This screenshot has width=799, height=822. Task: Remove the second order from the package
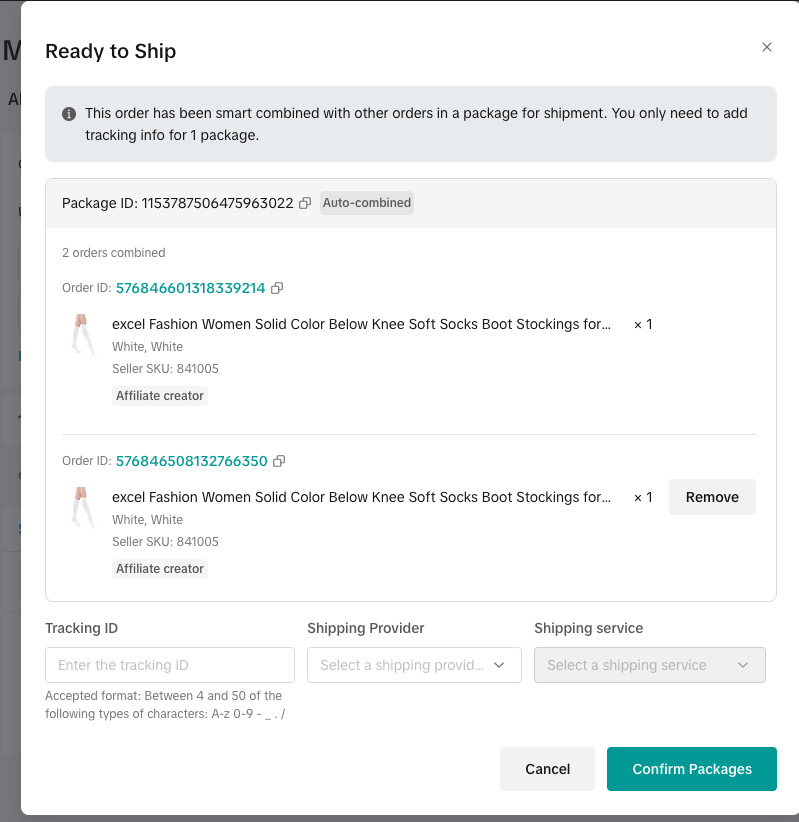point(712,497)
